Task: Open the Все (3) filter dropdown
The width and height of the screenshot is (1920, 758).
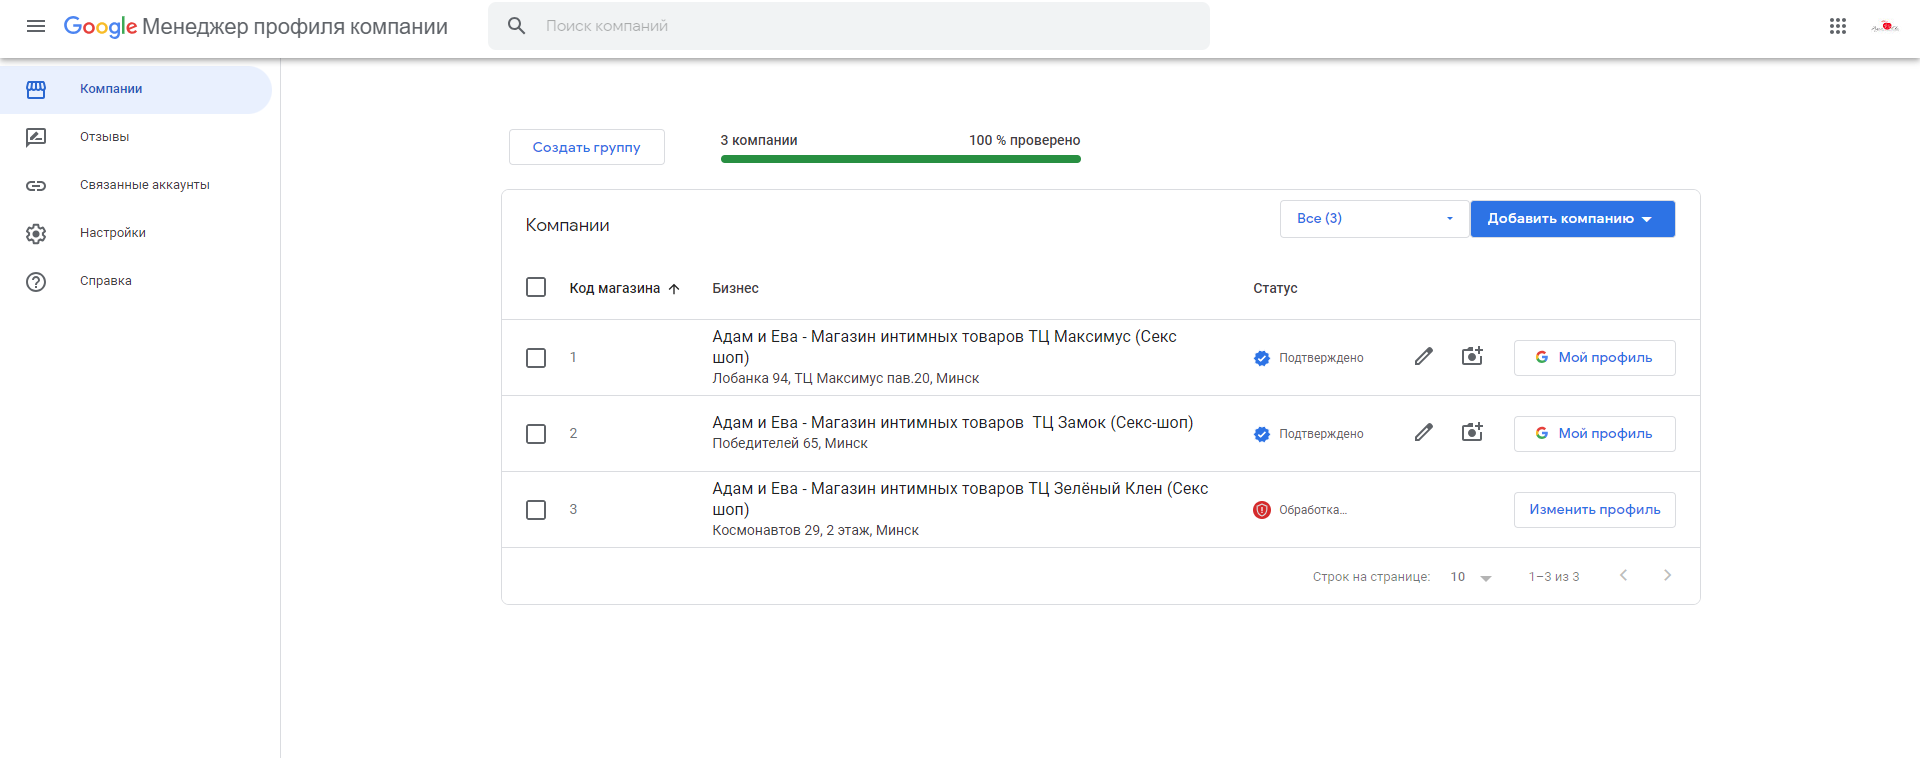Action: tap(1374, 219)
